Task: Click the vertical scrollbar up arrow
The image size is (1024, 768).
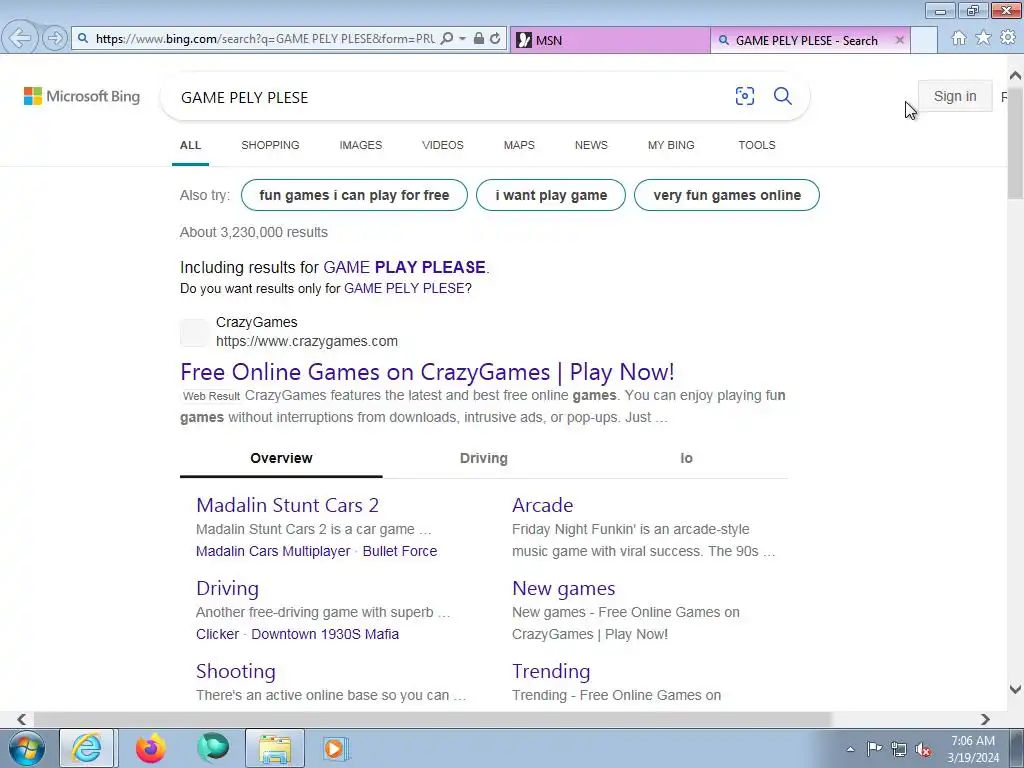Action: [x=1015, y=76]
